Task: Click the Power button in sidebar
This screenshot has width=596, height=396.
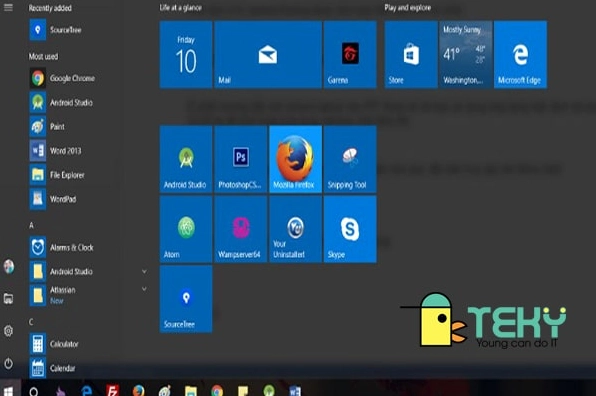Action: 8,364
